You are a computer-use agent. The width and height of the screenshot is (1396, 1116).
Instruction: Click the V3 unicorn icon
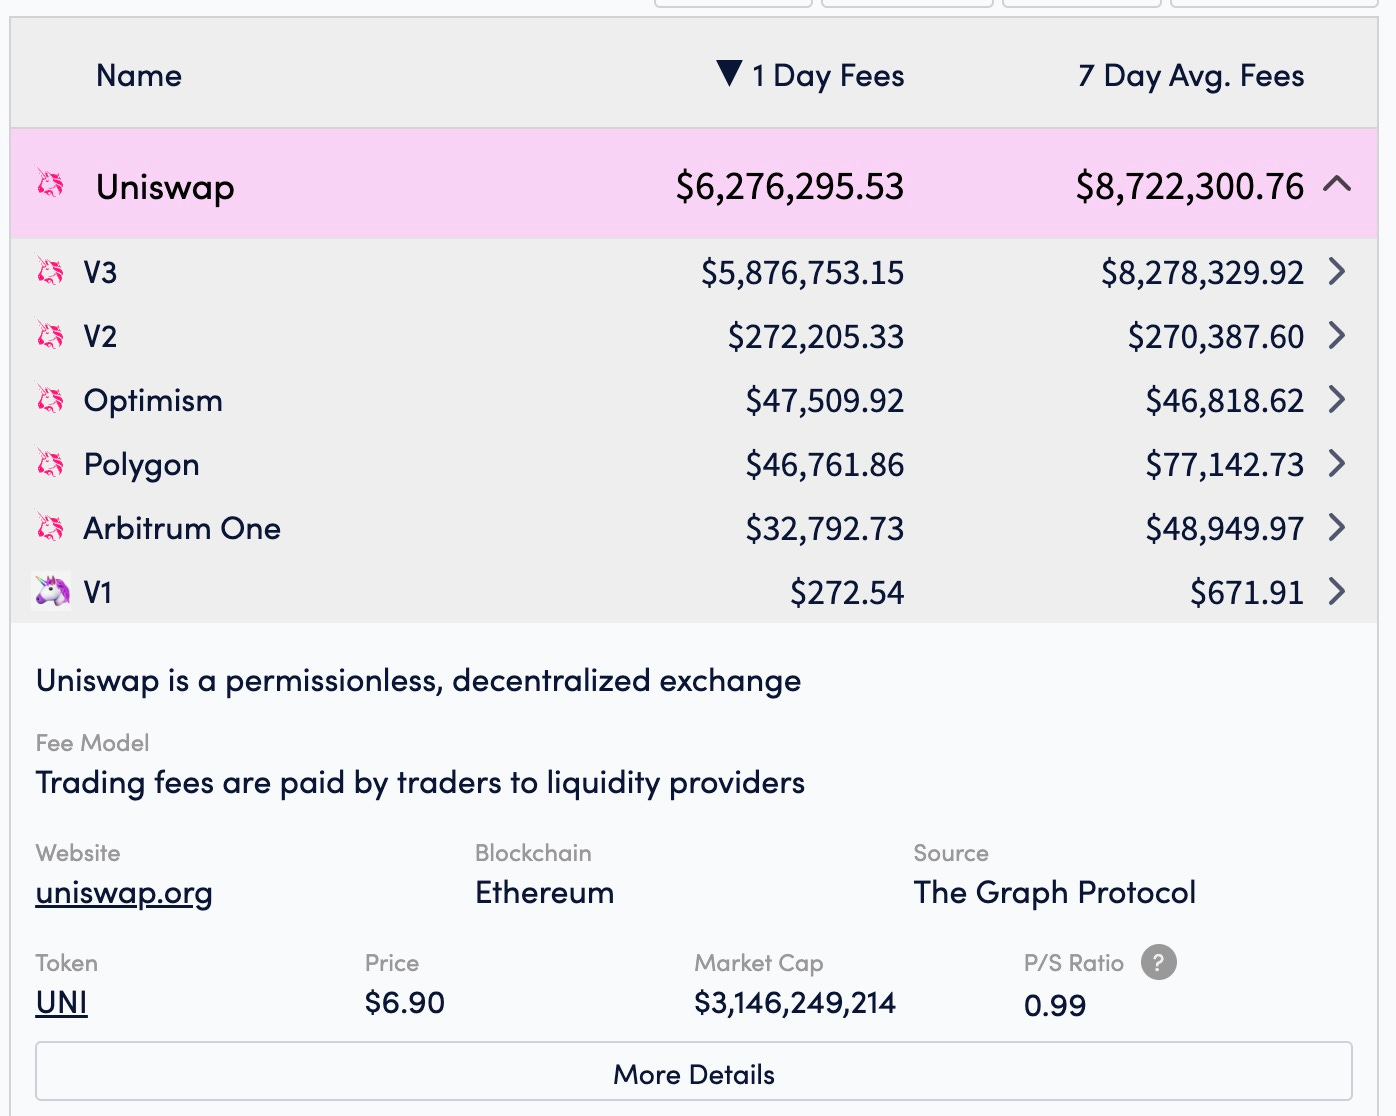50,271
